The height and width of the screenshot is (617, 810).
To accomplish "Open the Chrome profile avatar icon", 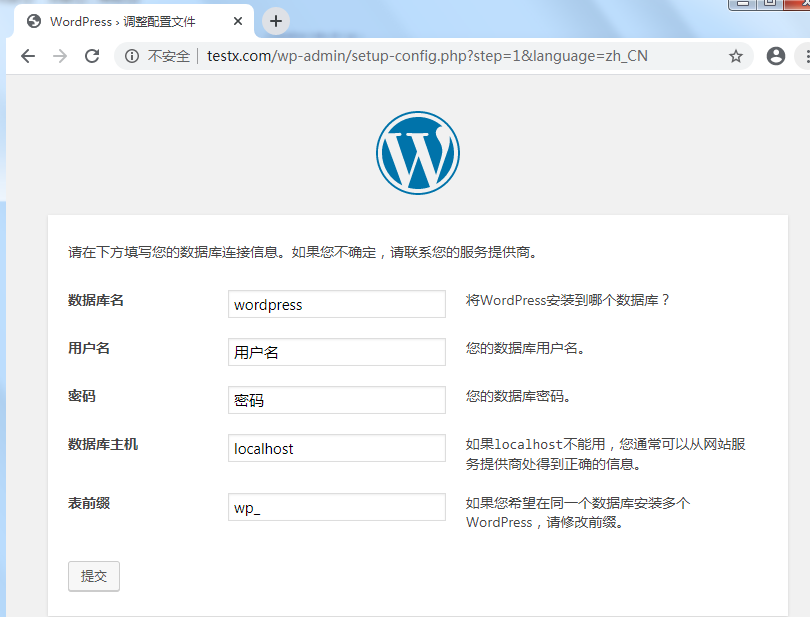I will tap(775, 56).
